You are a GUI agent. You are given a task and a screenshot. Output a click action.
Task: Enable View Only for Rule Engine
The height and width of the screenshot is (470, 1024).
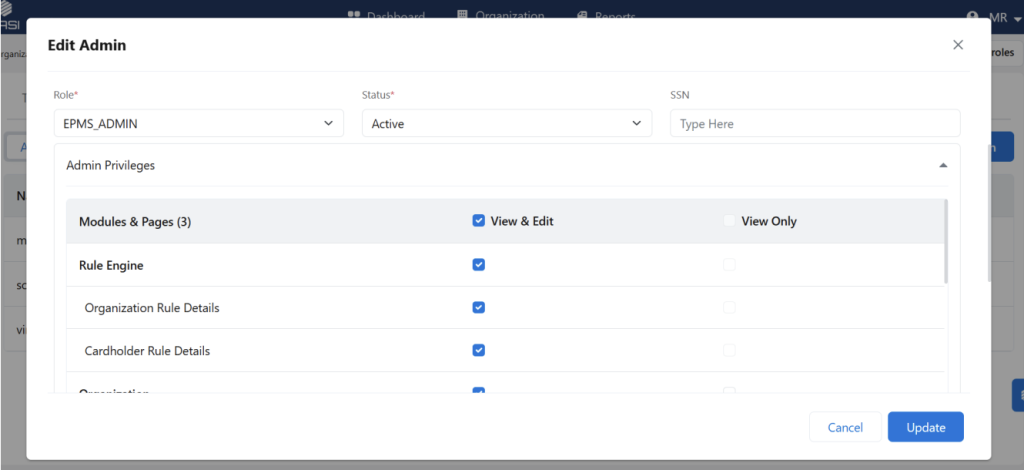pyautogui.click(x=729, y=265)
